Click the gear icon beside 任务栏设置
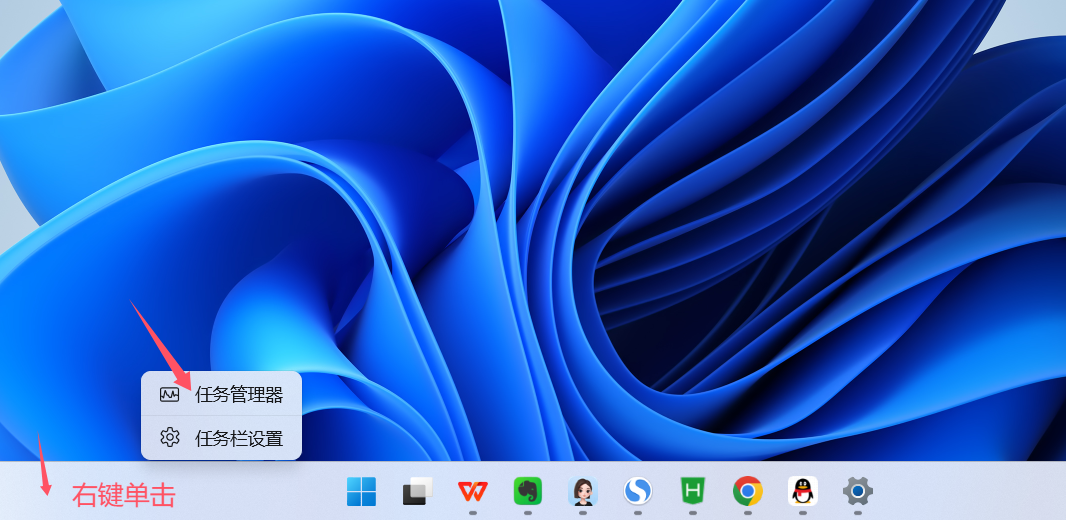The image size is (1066, 520). tap(169, 438)
